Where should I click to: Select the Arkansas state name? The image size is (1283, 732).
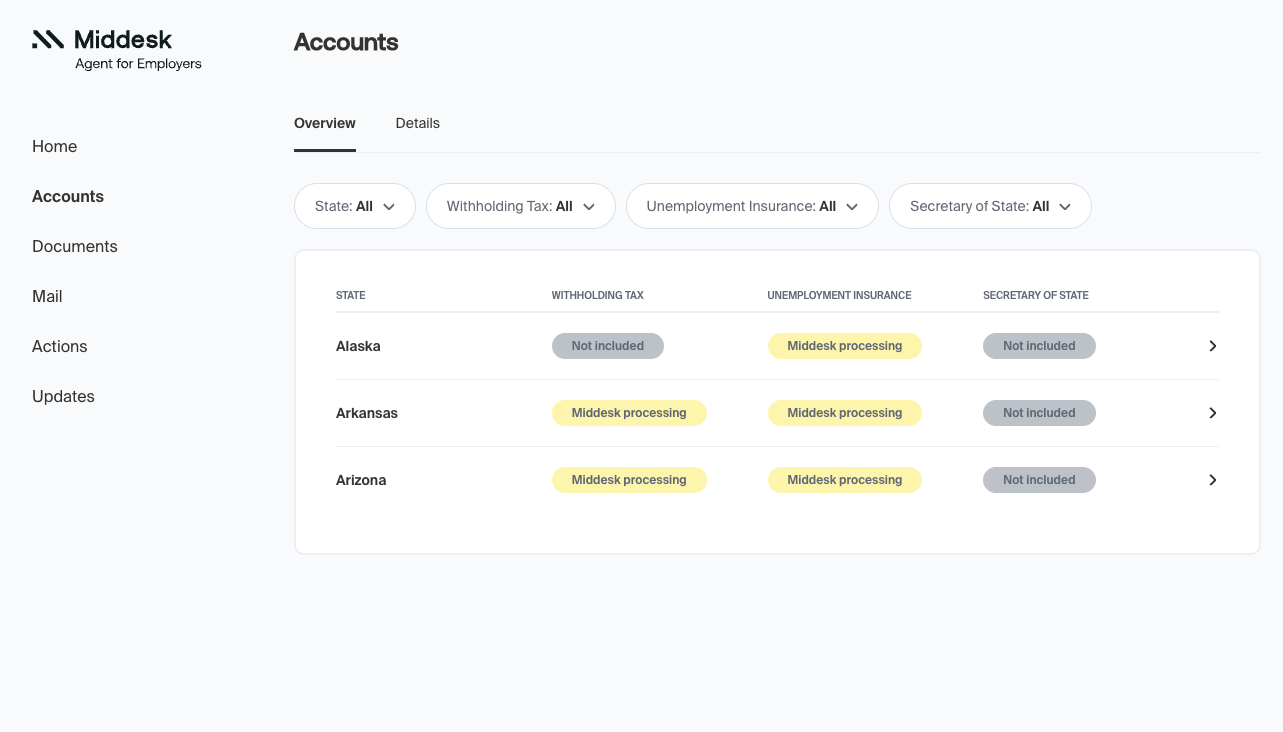click(x=367, y=413)
